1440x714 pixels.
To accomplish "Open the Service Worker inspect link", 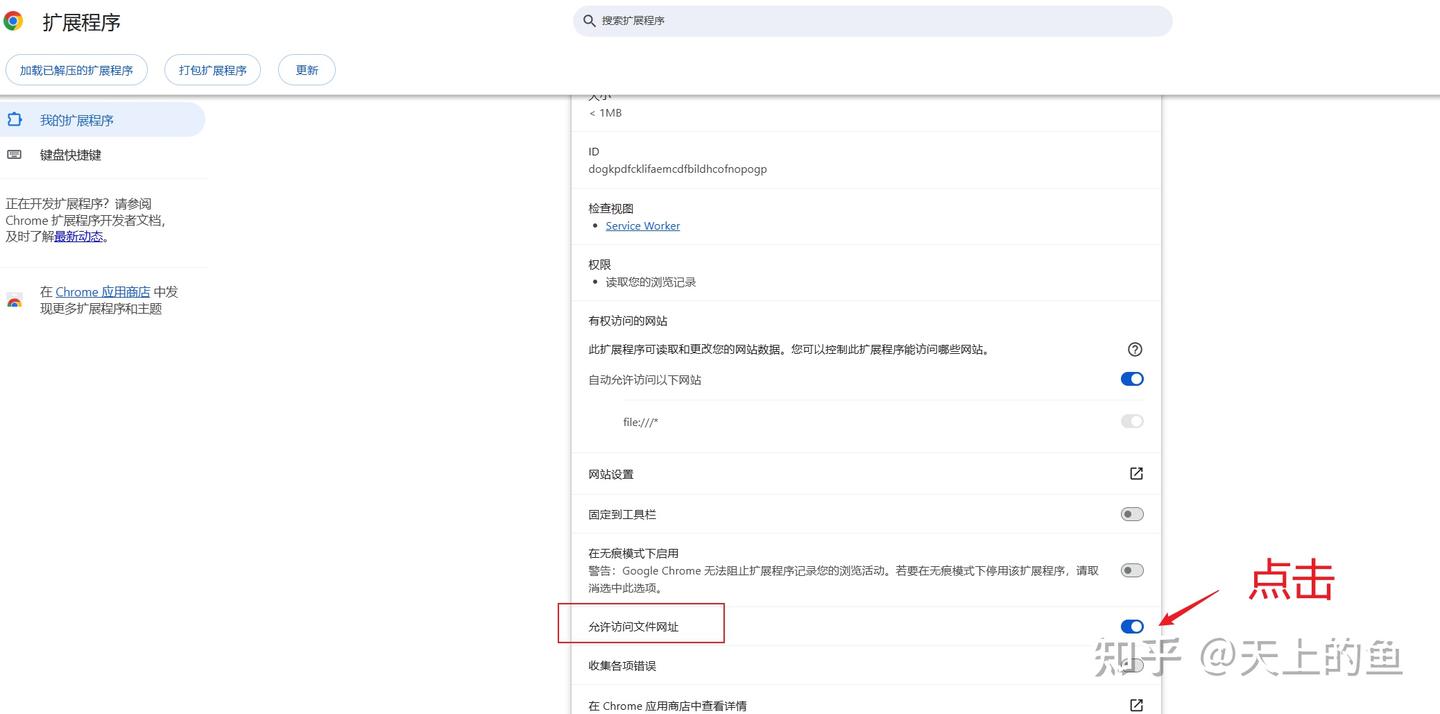I will pos(643,226).
